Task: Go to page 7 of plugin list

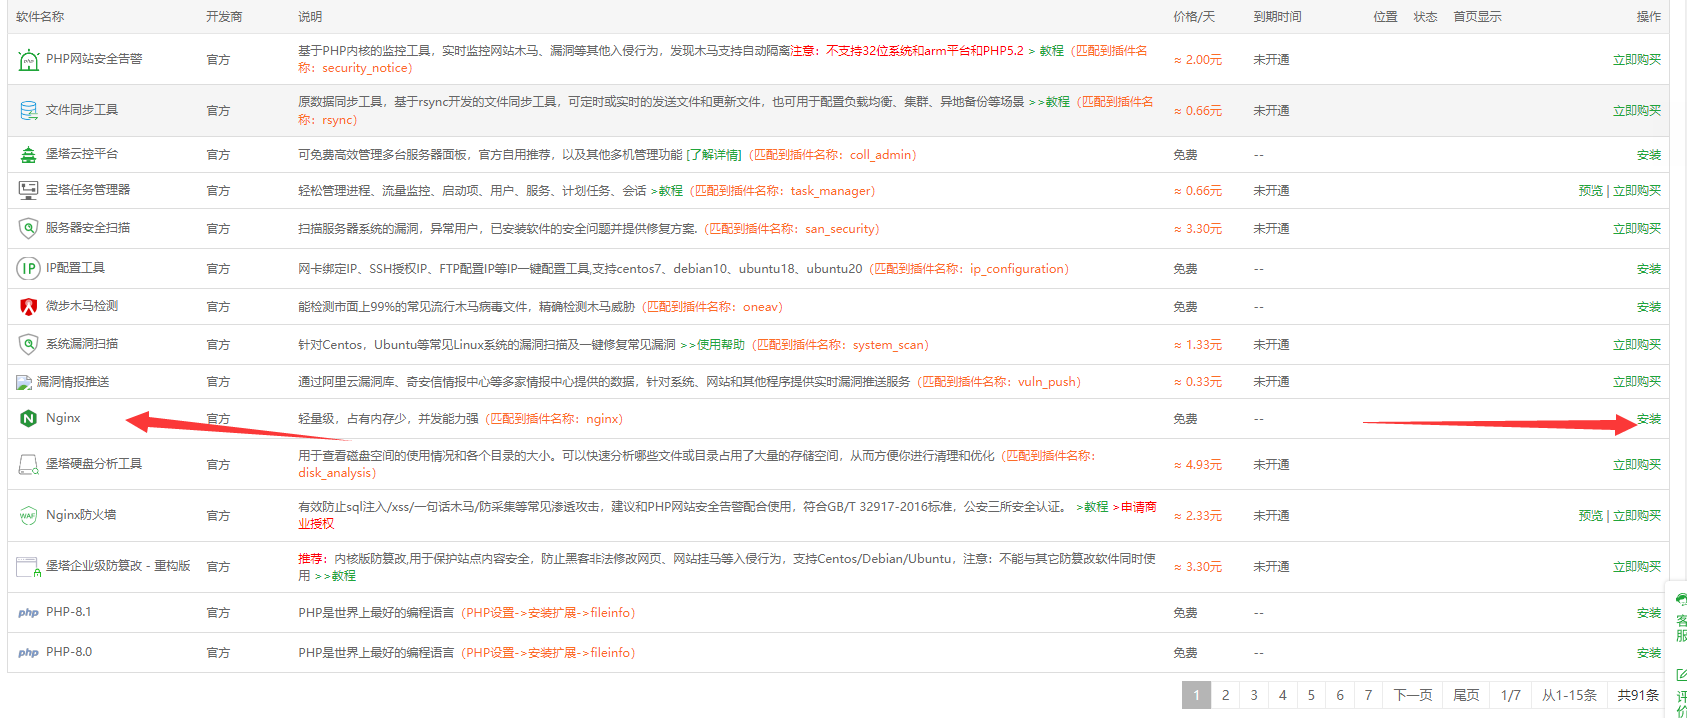Action: 1368,695
